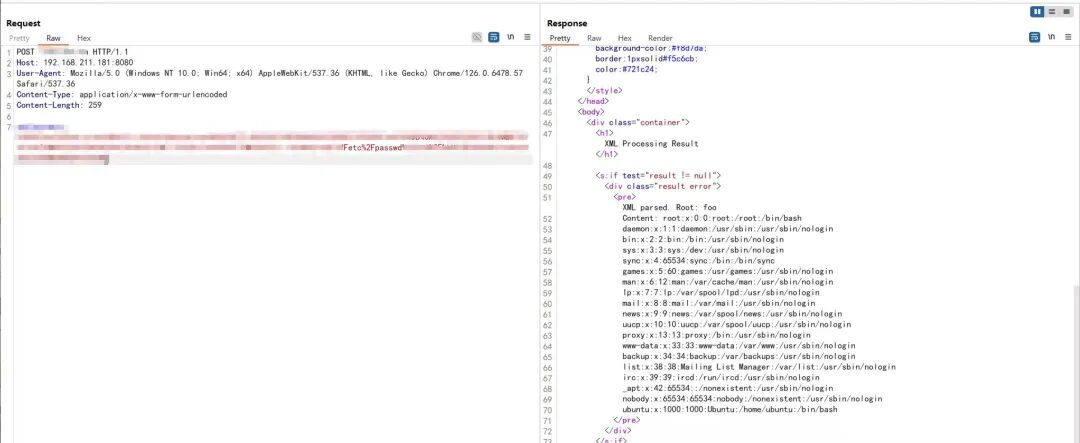The width and height of the screenshot is (1080, 443).
Task: Switch Request view to Pretty tab
Action: pos(20,38)
